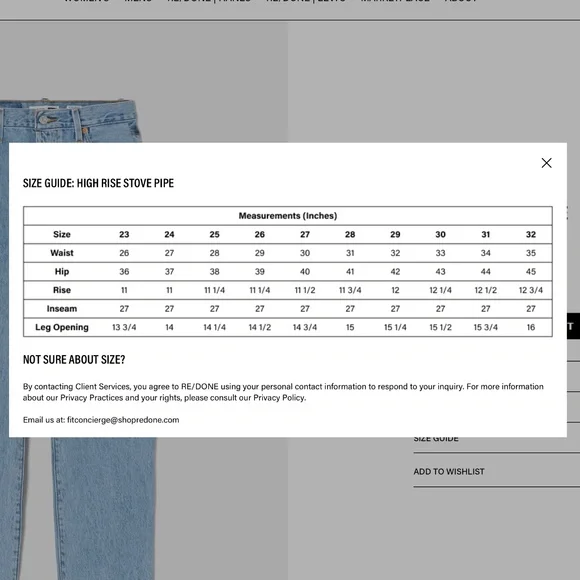The image size is (580, 580).
Task: Click the 'Waist' row label
Action: tap(62, 253)
